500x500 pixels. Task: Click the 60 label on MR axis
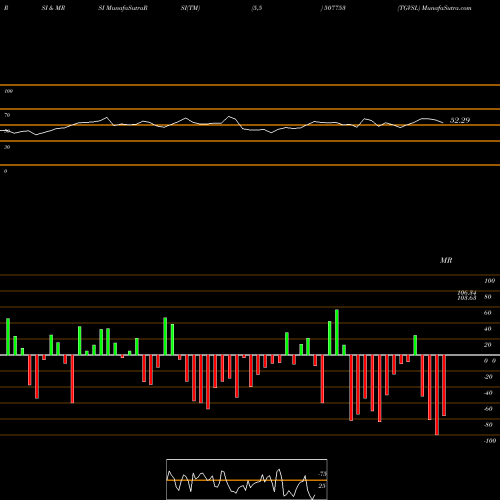pyautogui.click(x=488, y=313)
